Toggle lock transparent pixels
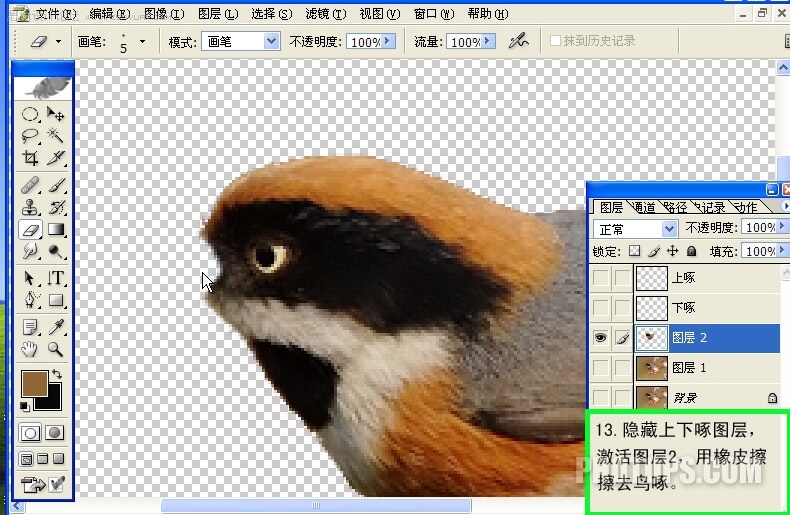 [635, 251]
